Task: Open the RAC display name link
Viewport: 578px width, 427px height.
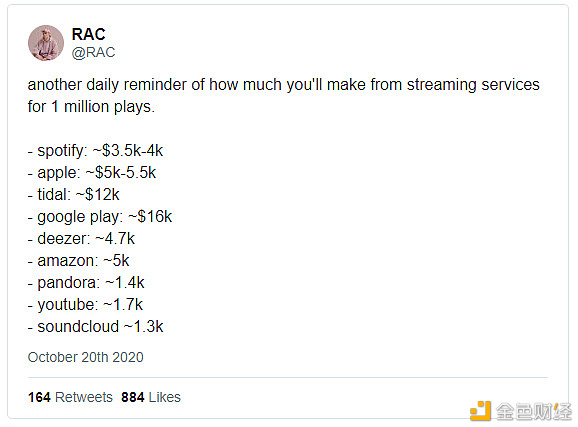Action: pyautogui.click(x=88, y=34)
